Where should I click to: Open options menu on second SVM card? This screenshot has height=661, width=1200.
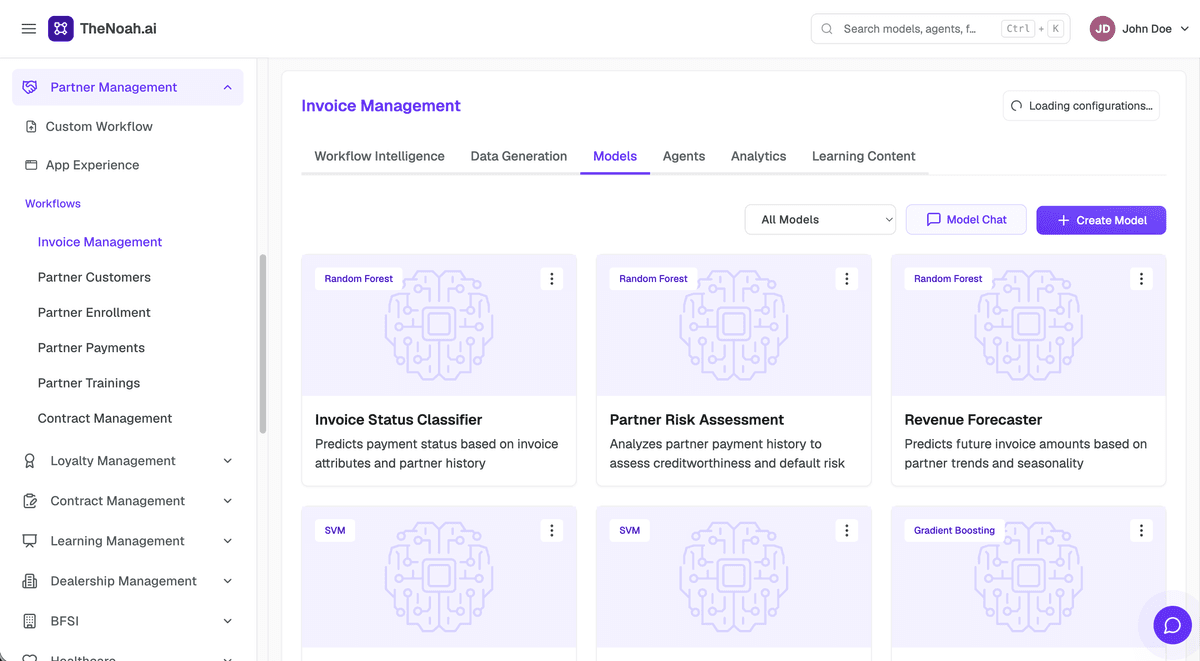coord(847,530)
